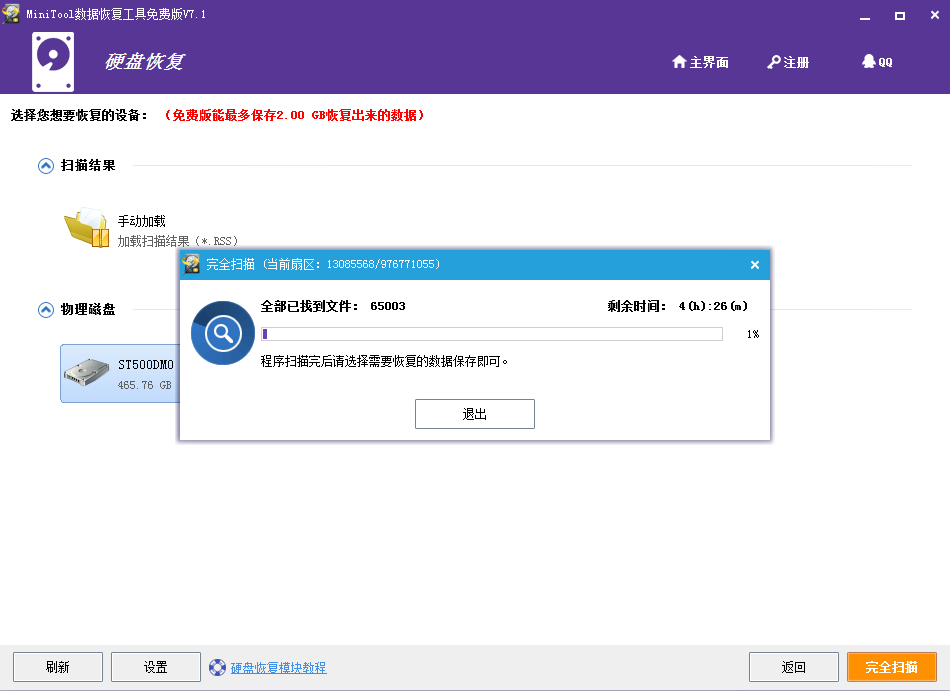950x691 pixels.
Task: Click the 返回 back button
Action: [794, 667]
